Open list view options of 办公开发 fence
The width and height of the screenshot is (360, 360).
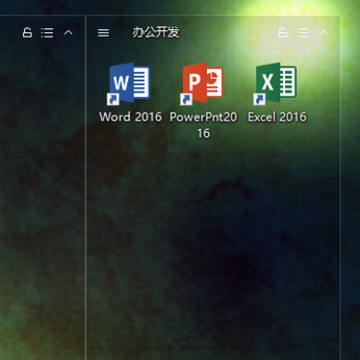coord(303,33)
